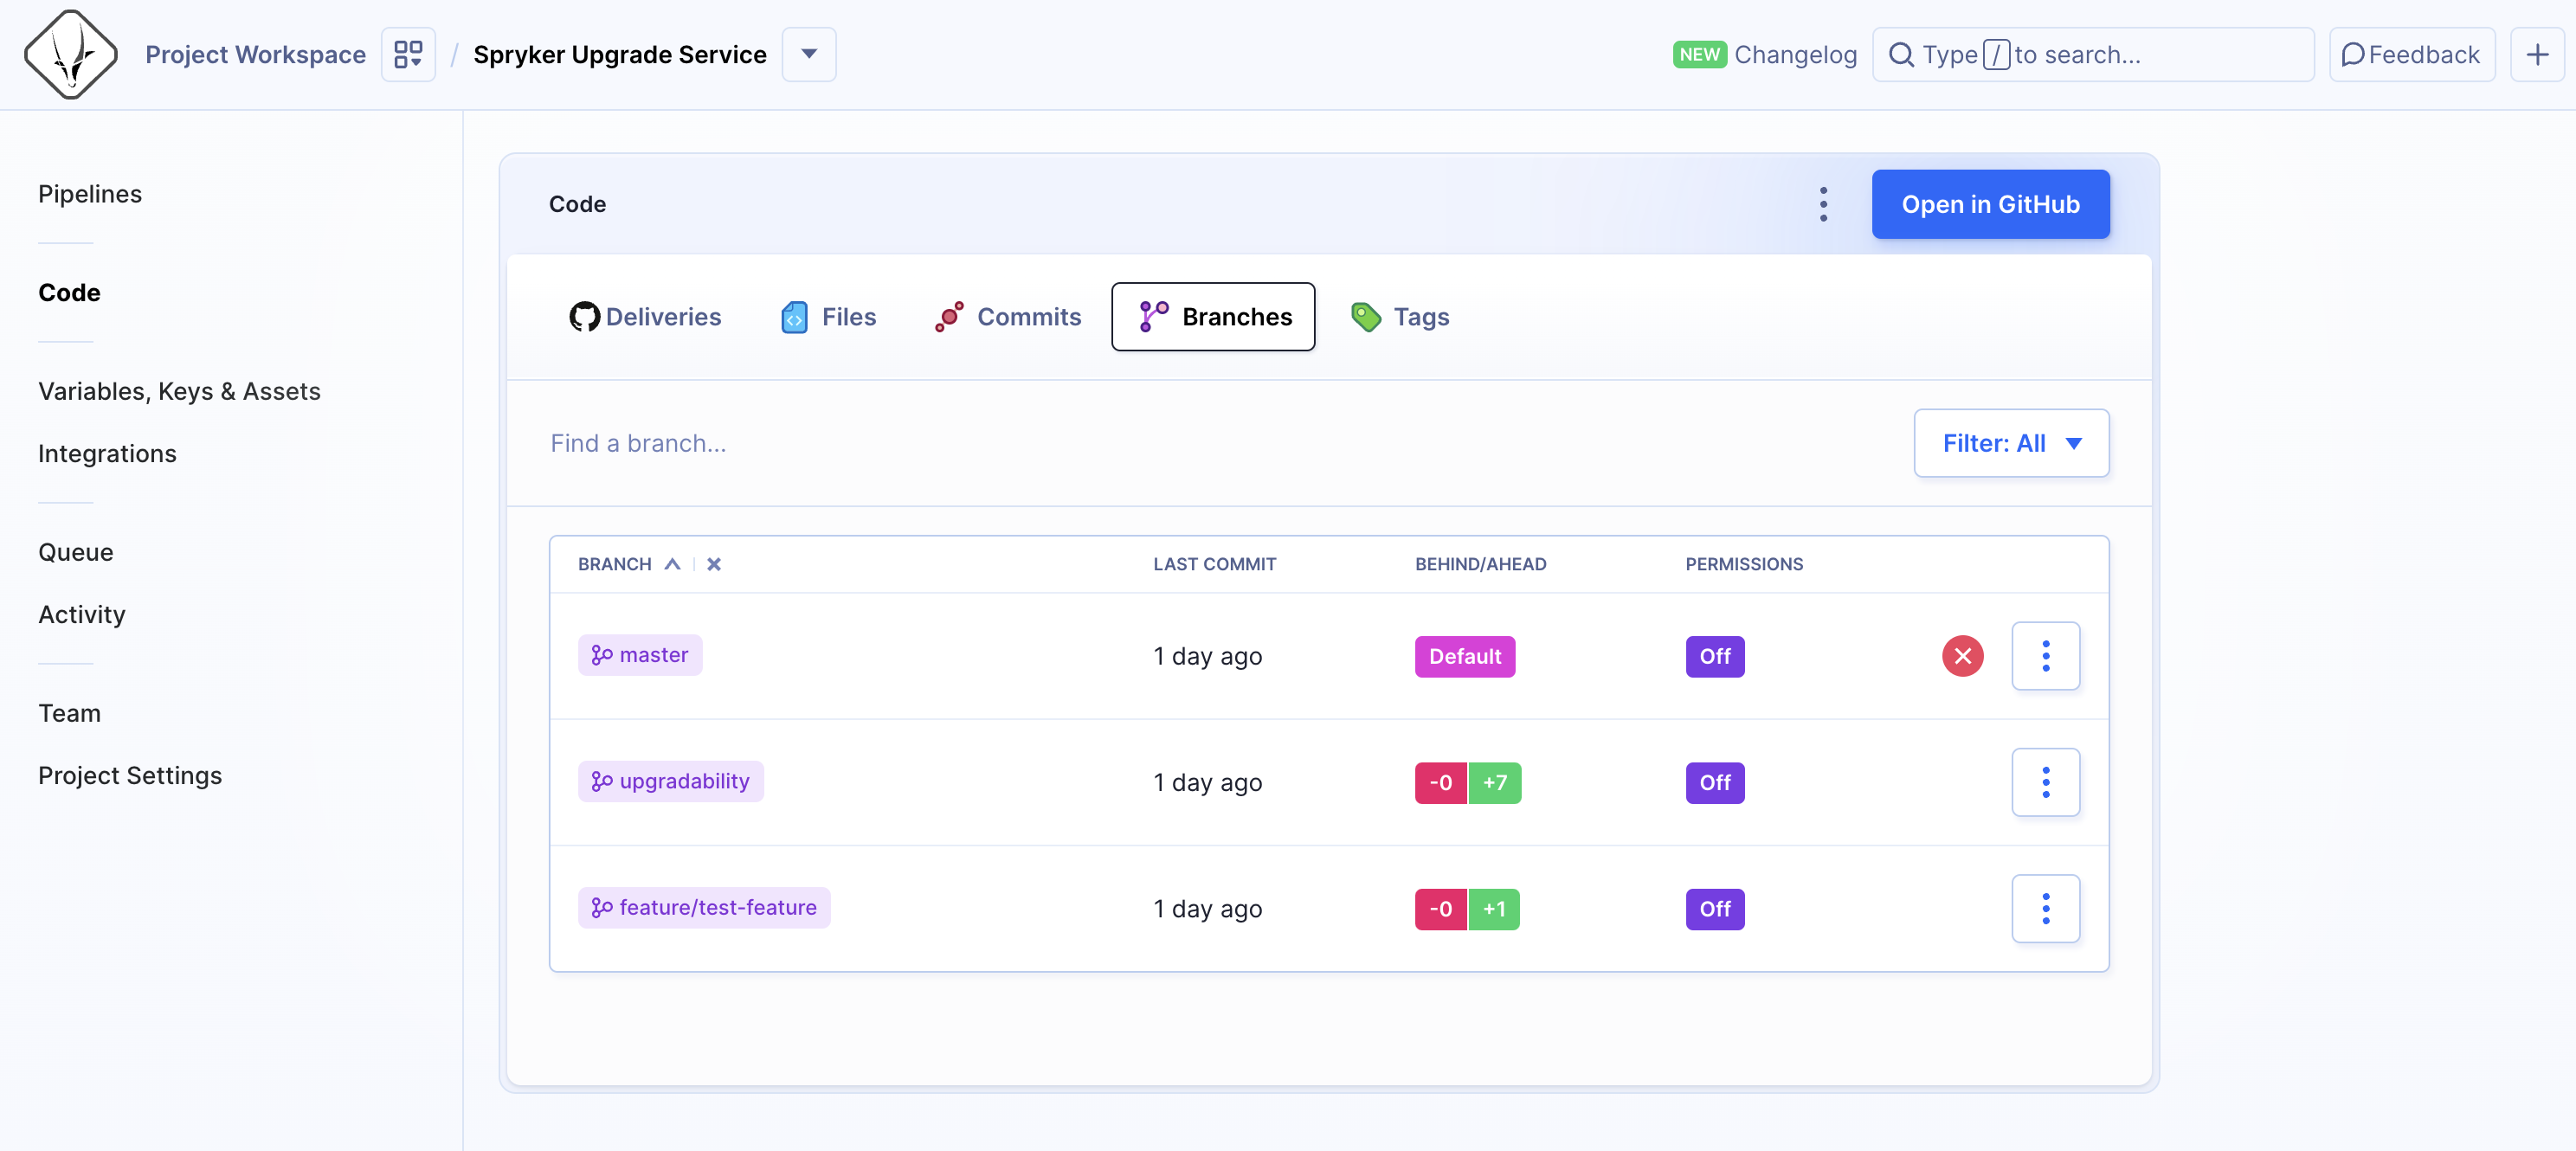Open the feature/test-feature row three-dot menu
The height and width of the screenshot is (1151, 2576).
[2046, 908]
